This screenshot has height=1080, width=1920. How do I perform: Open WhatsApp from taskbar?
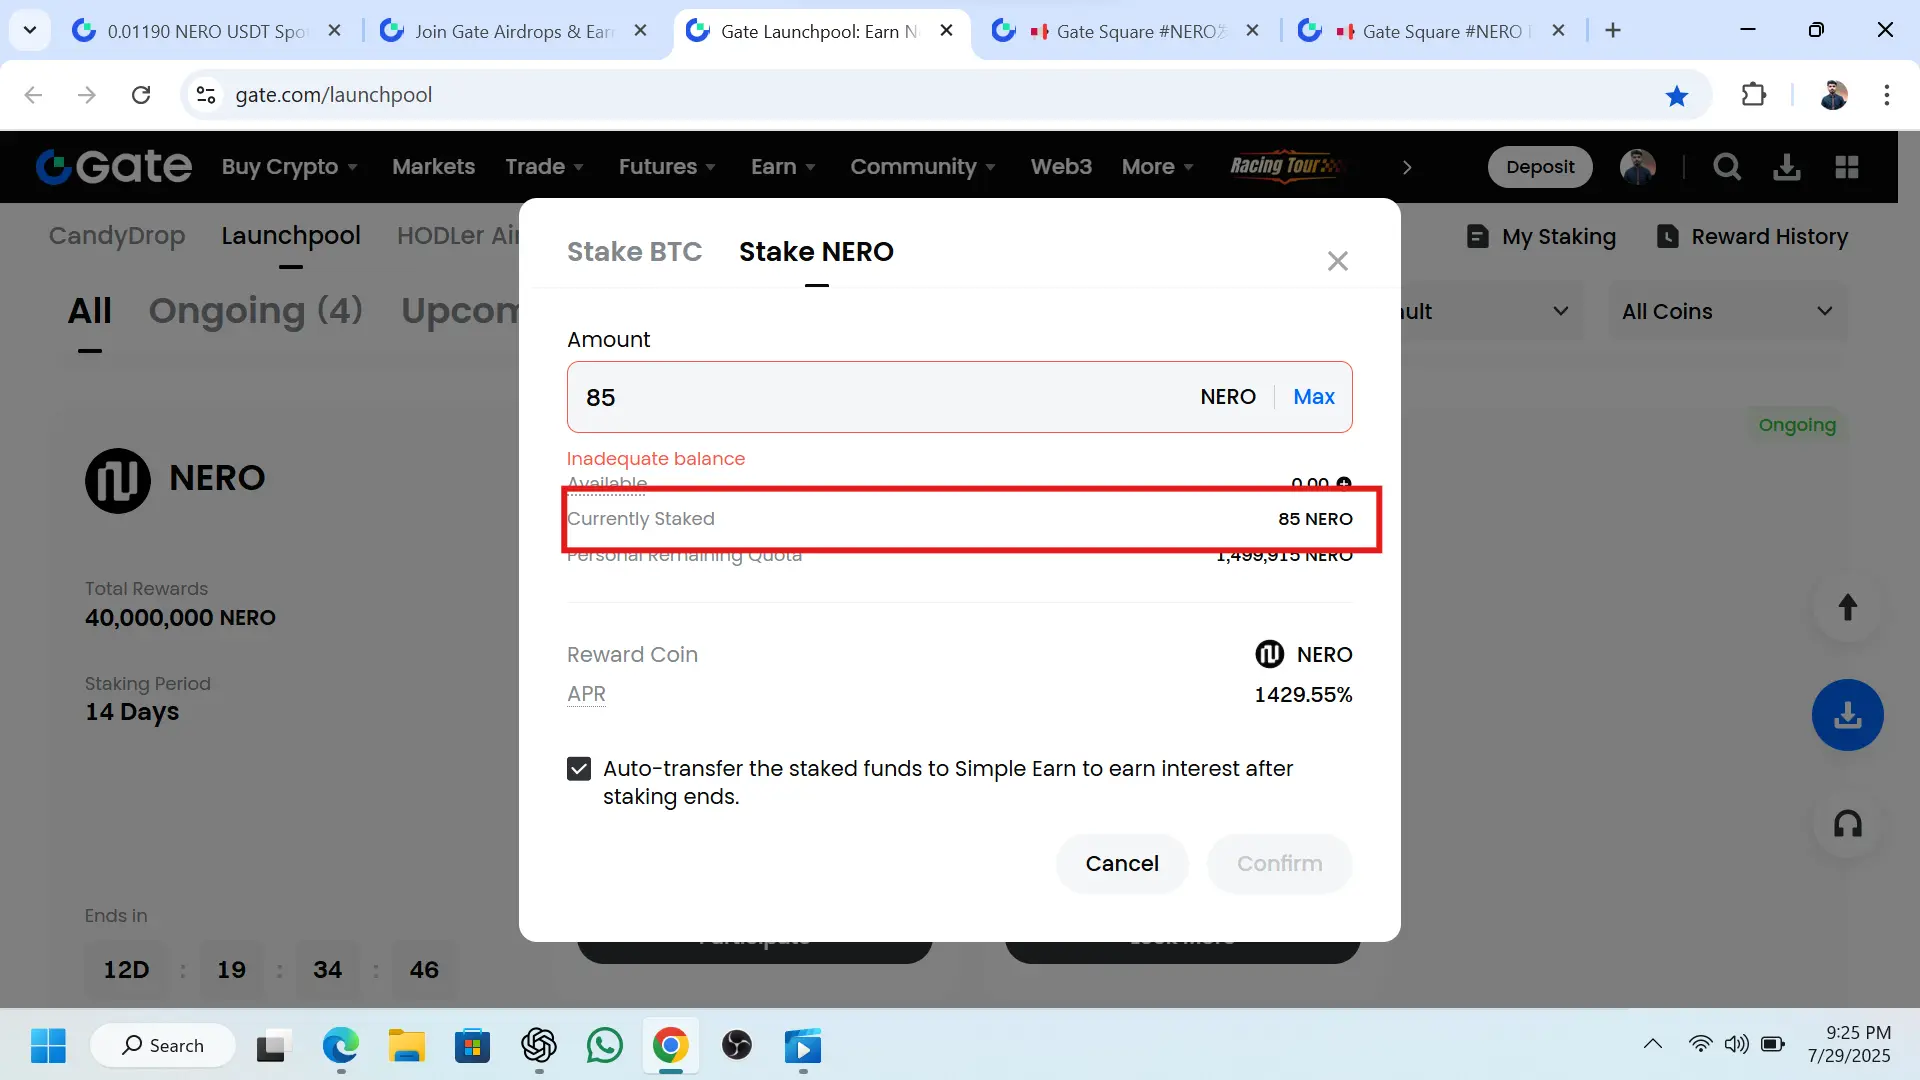click(605, 1046)
